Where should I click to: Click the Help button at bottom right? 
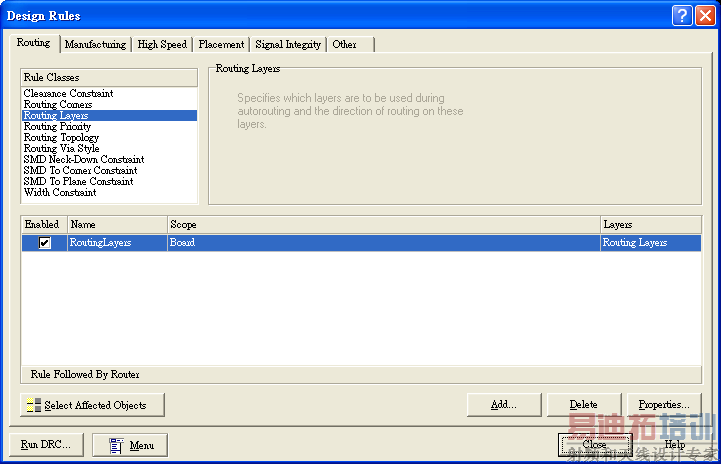click(x=675, y=445)
